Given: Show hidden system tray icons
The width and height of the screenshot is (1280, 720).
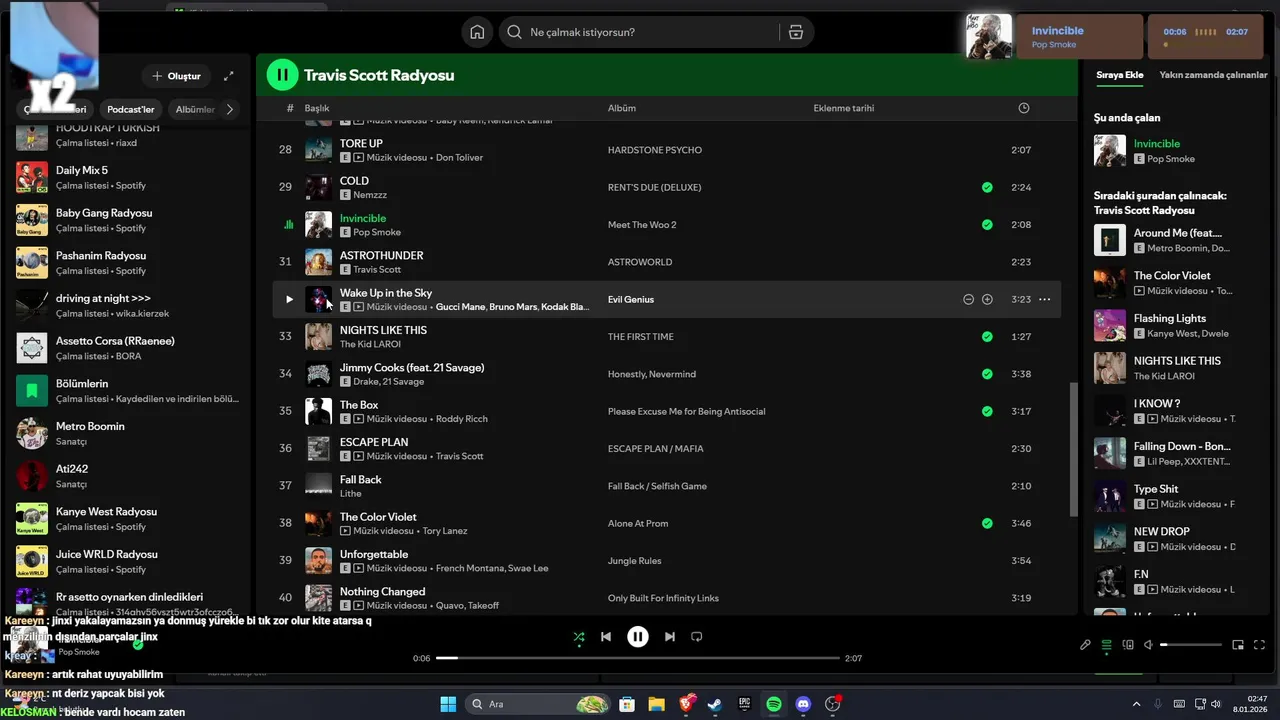Looking at the screenshot, I should (1136, 704).
